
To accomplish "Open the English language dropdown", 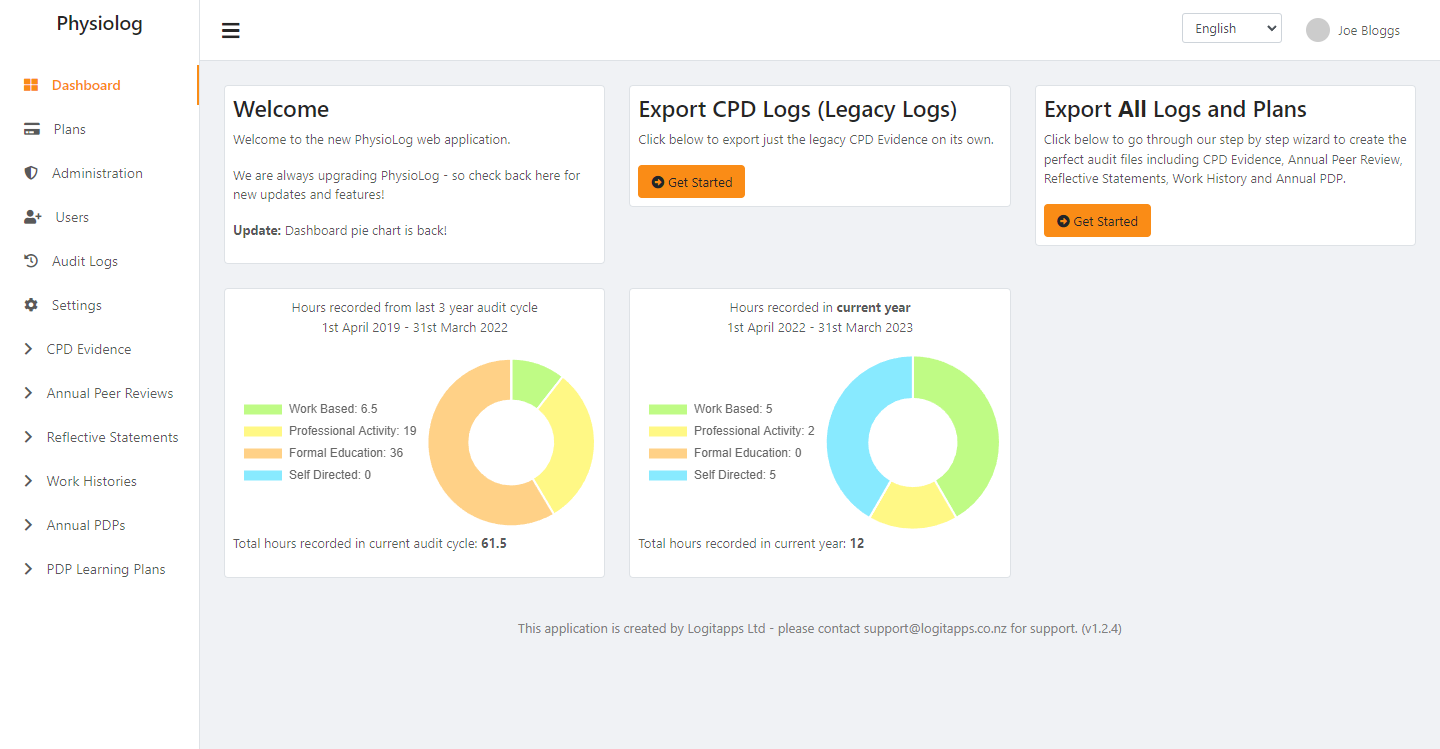I will pos(1231,29).
